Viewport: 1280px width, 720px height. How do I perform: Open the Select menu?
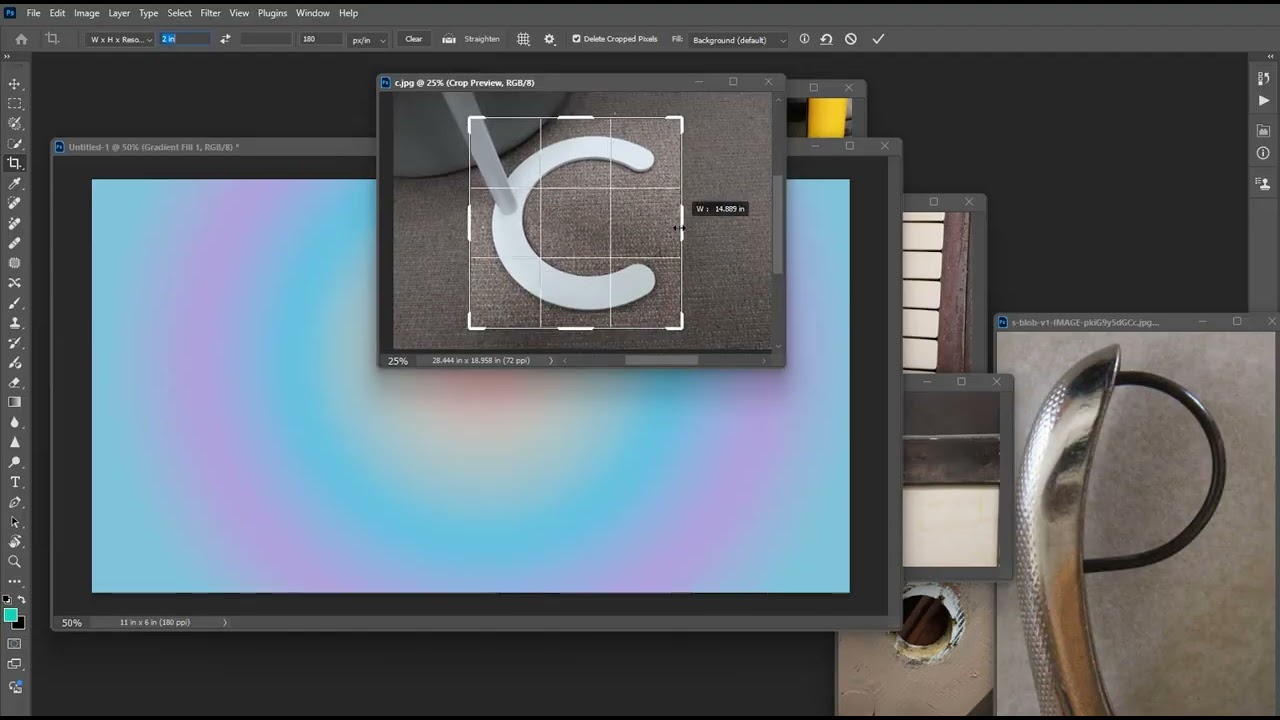pyautogui.click(x=180, y=13)
